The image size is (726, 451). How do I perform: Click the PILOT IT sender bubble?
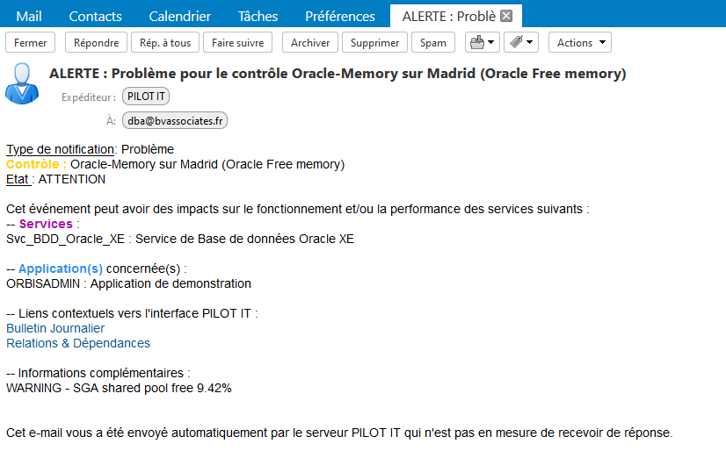[146, 96]
